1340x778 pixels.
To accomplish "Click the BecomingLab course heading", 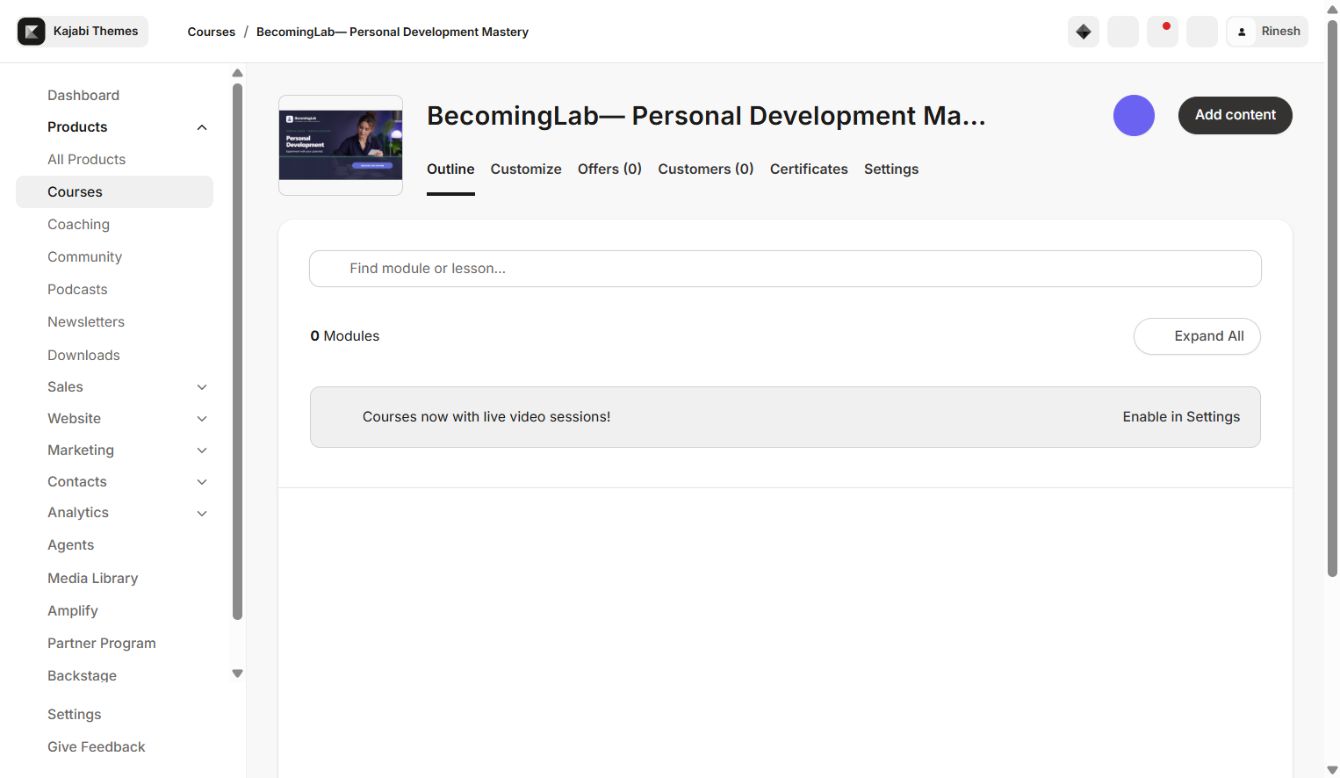I will pyautogui.click(x=706, y=116).
